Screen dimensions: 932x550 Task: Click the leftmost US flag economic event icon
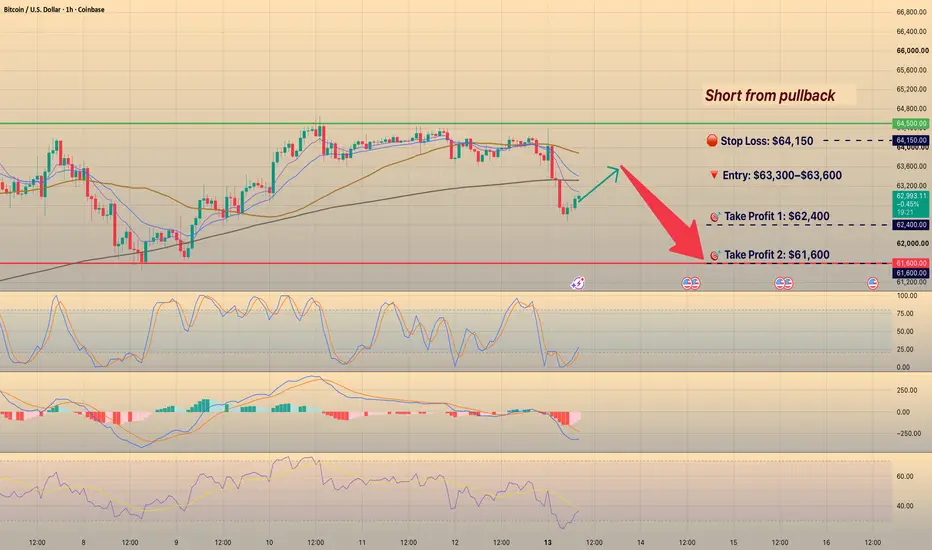click(687, 283)
